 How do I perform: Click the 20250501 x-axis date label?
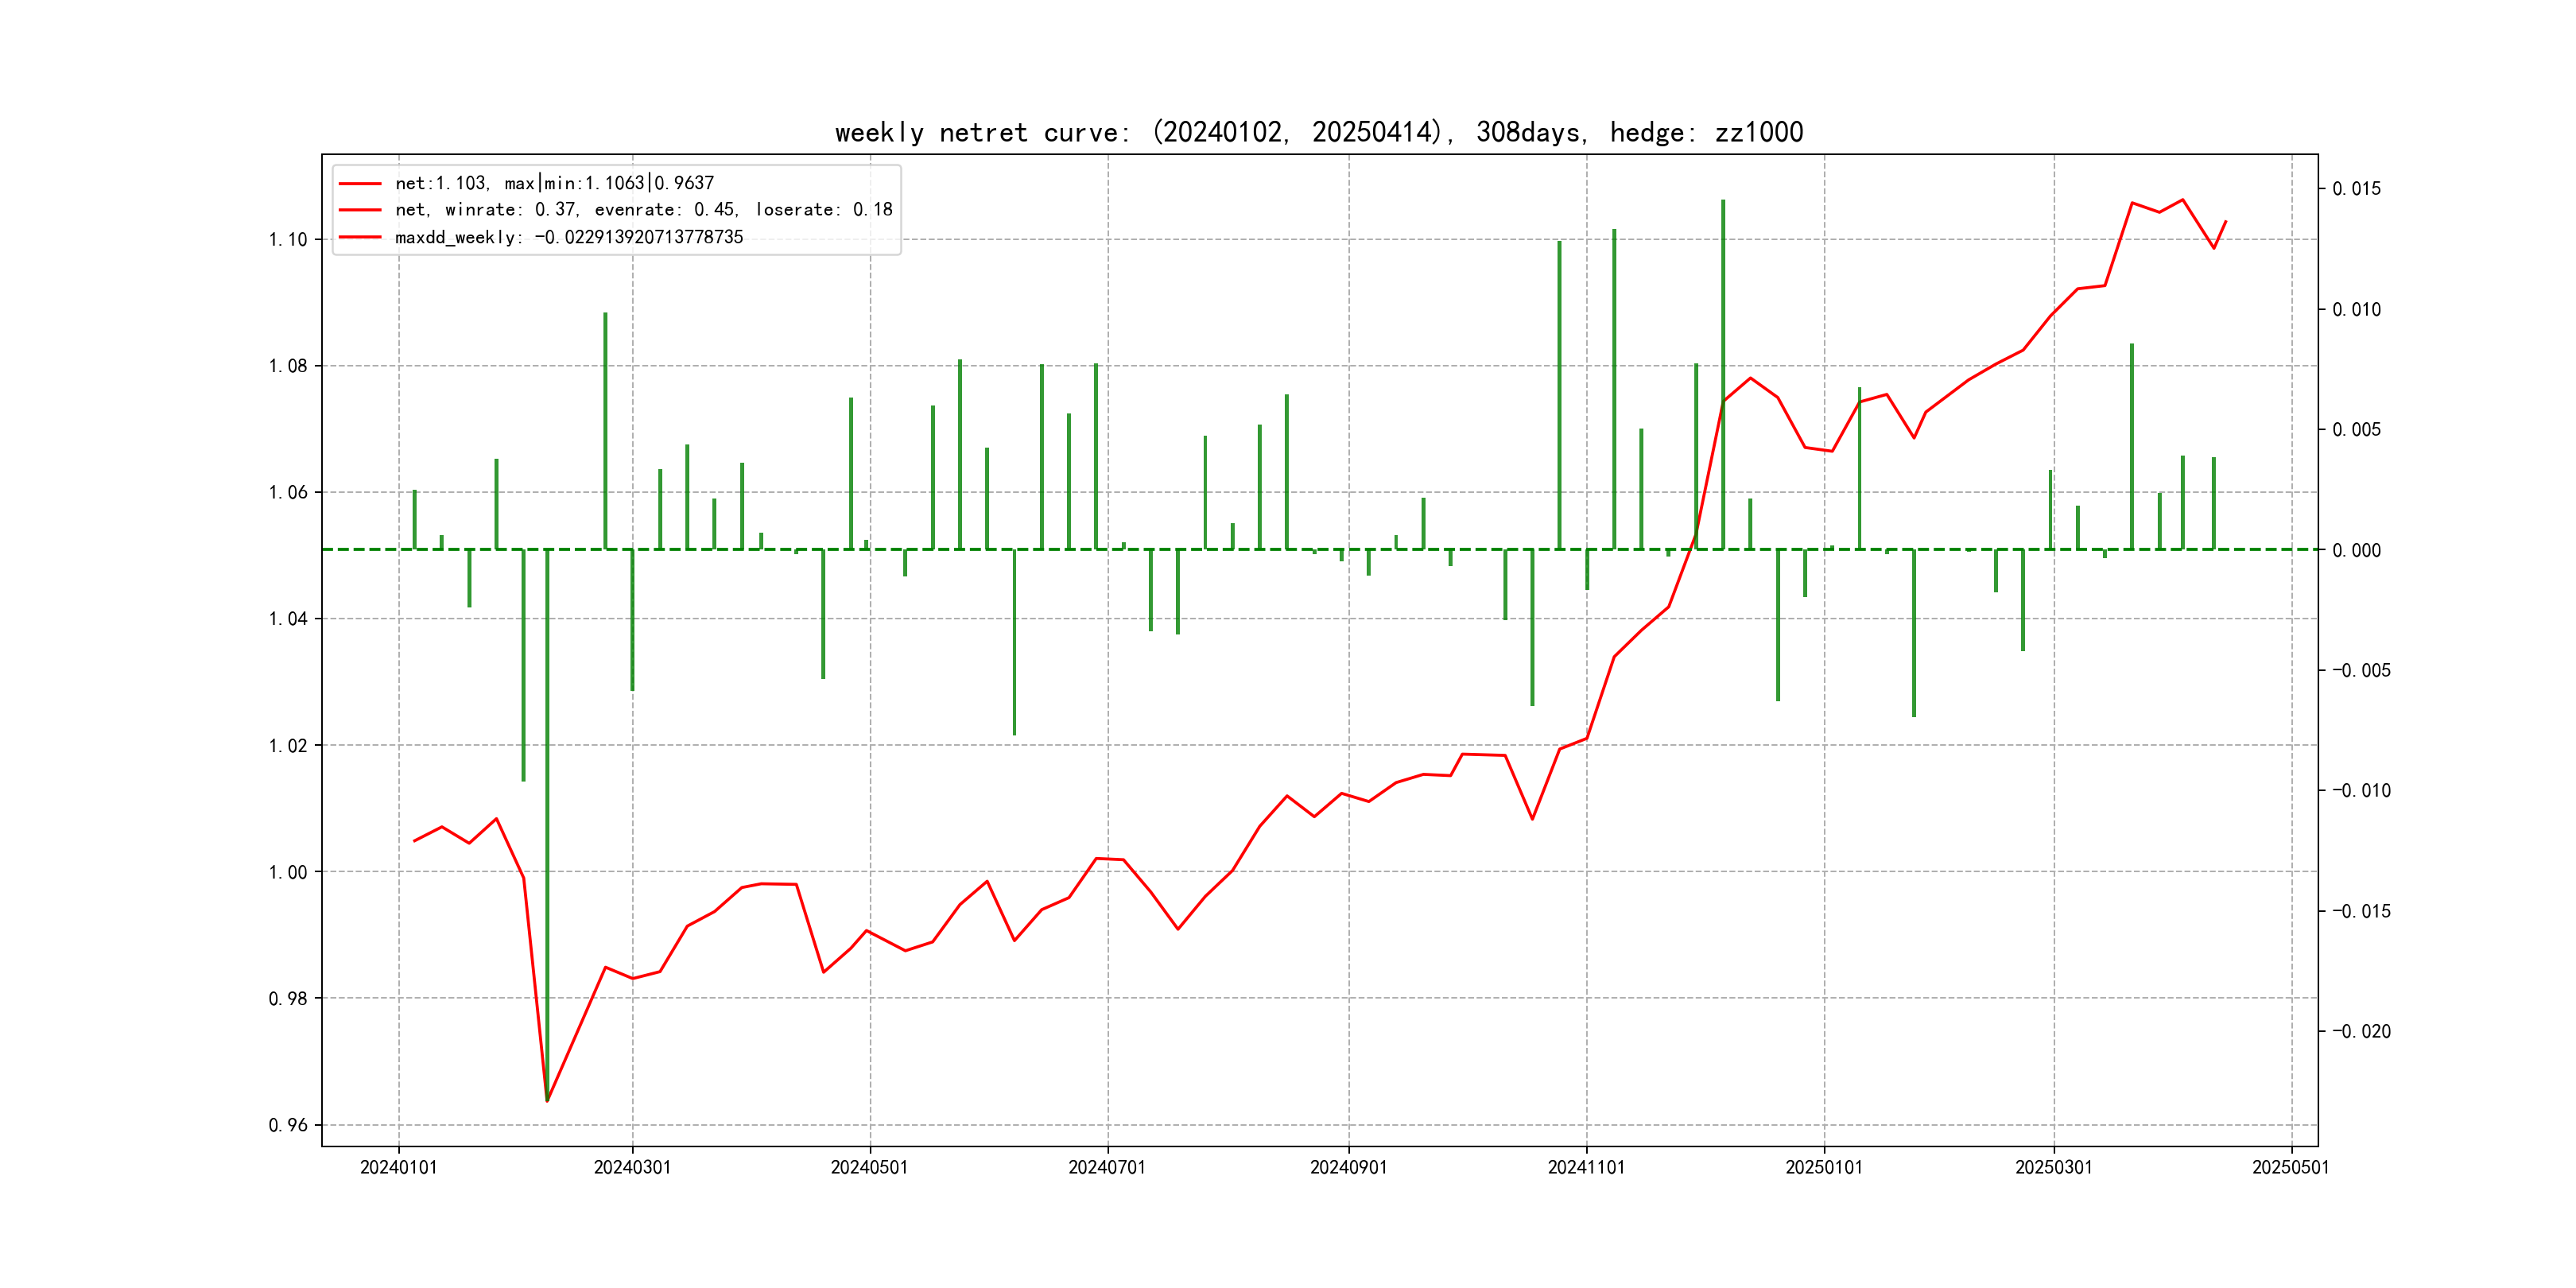(x=2290, y=1167)
